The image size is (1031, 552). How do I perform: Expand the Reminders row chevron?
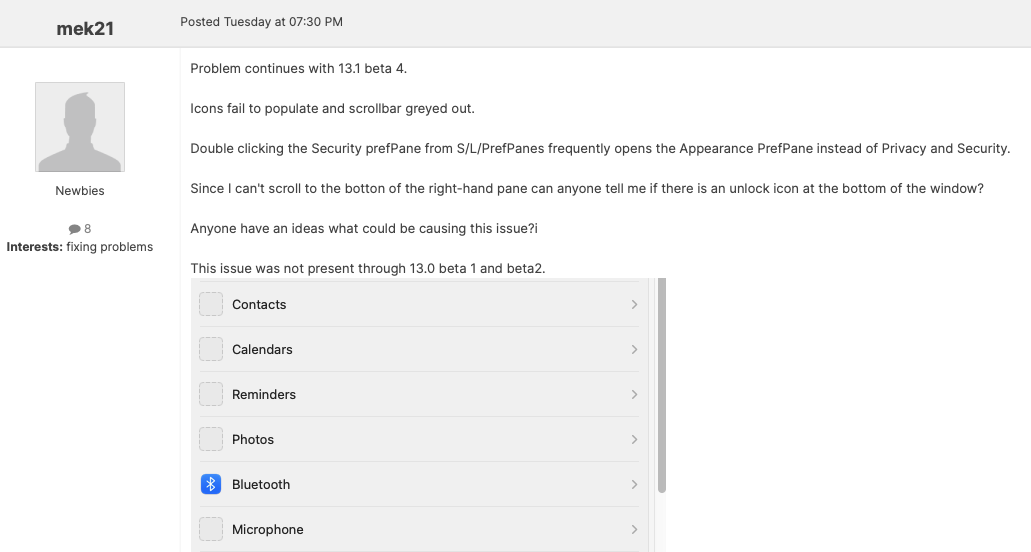(634, 394)
